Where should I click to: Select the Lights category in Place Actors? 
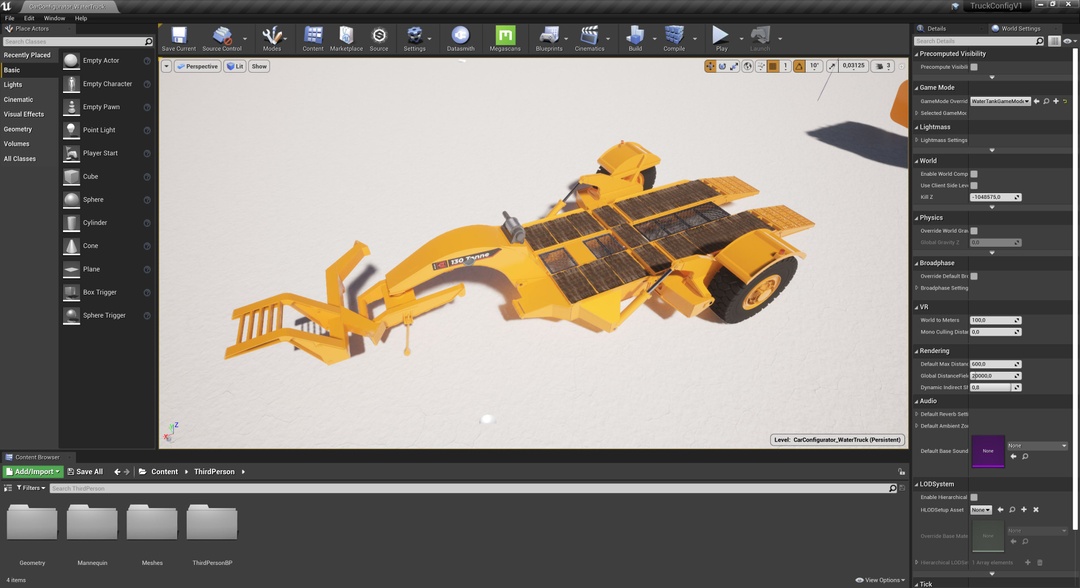click(x=13, y=85)
